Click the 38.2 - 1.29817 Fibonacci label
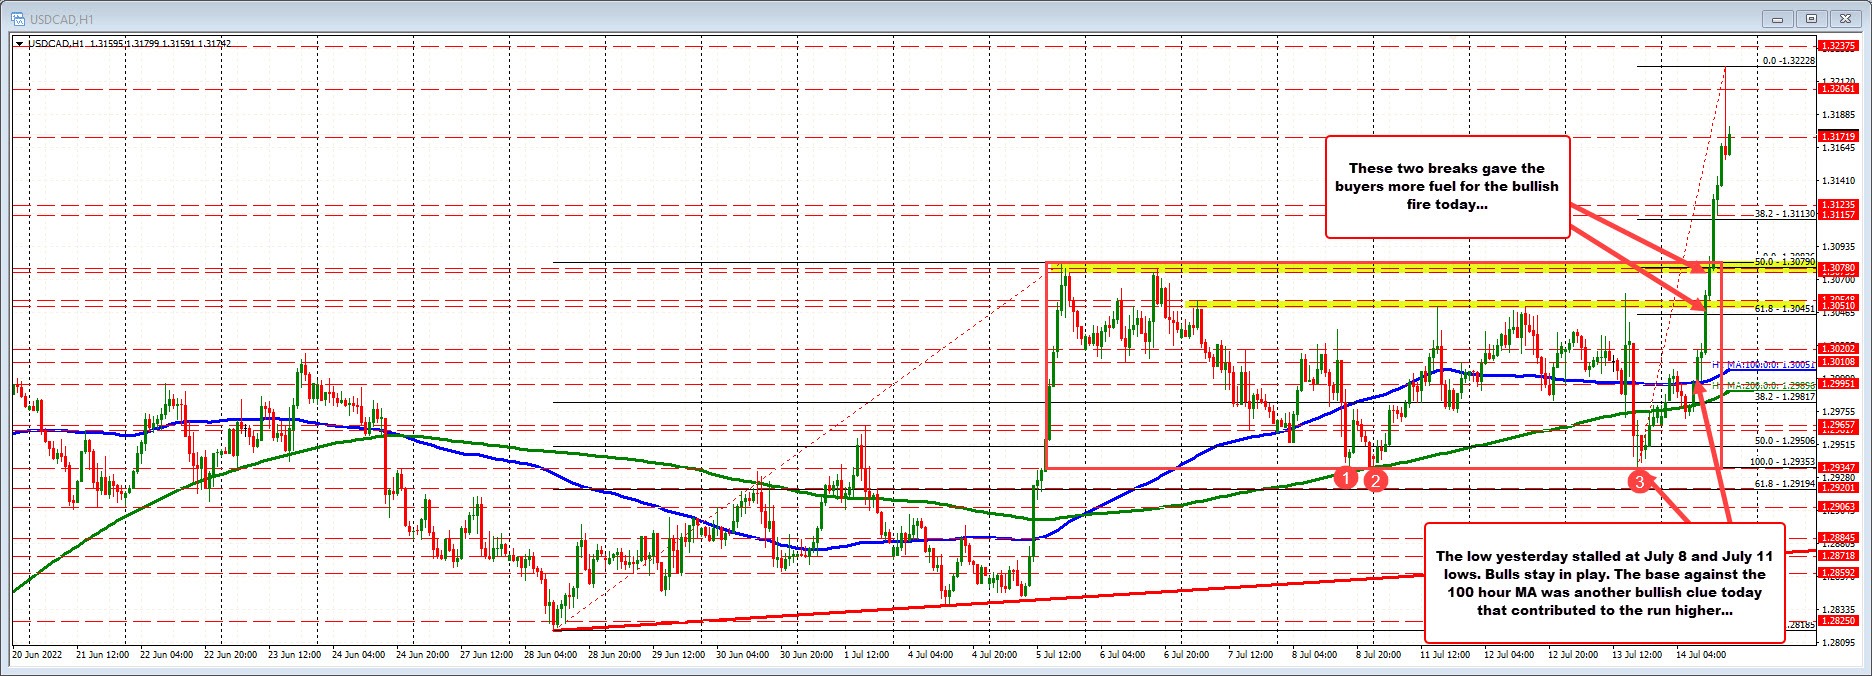The height and width of the screenshot is (676, 1872). pyautogui.click(x=1785, y=397)
